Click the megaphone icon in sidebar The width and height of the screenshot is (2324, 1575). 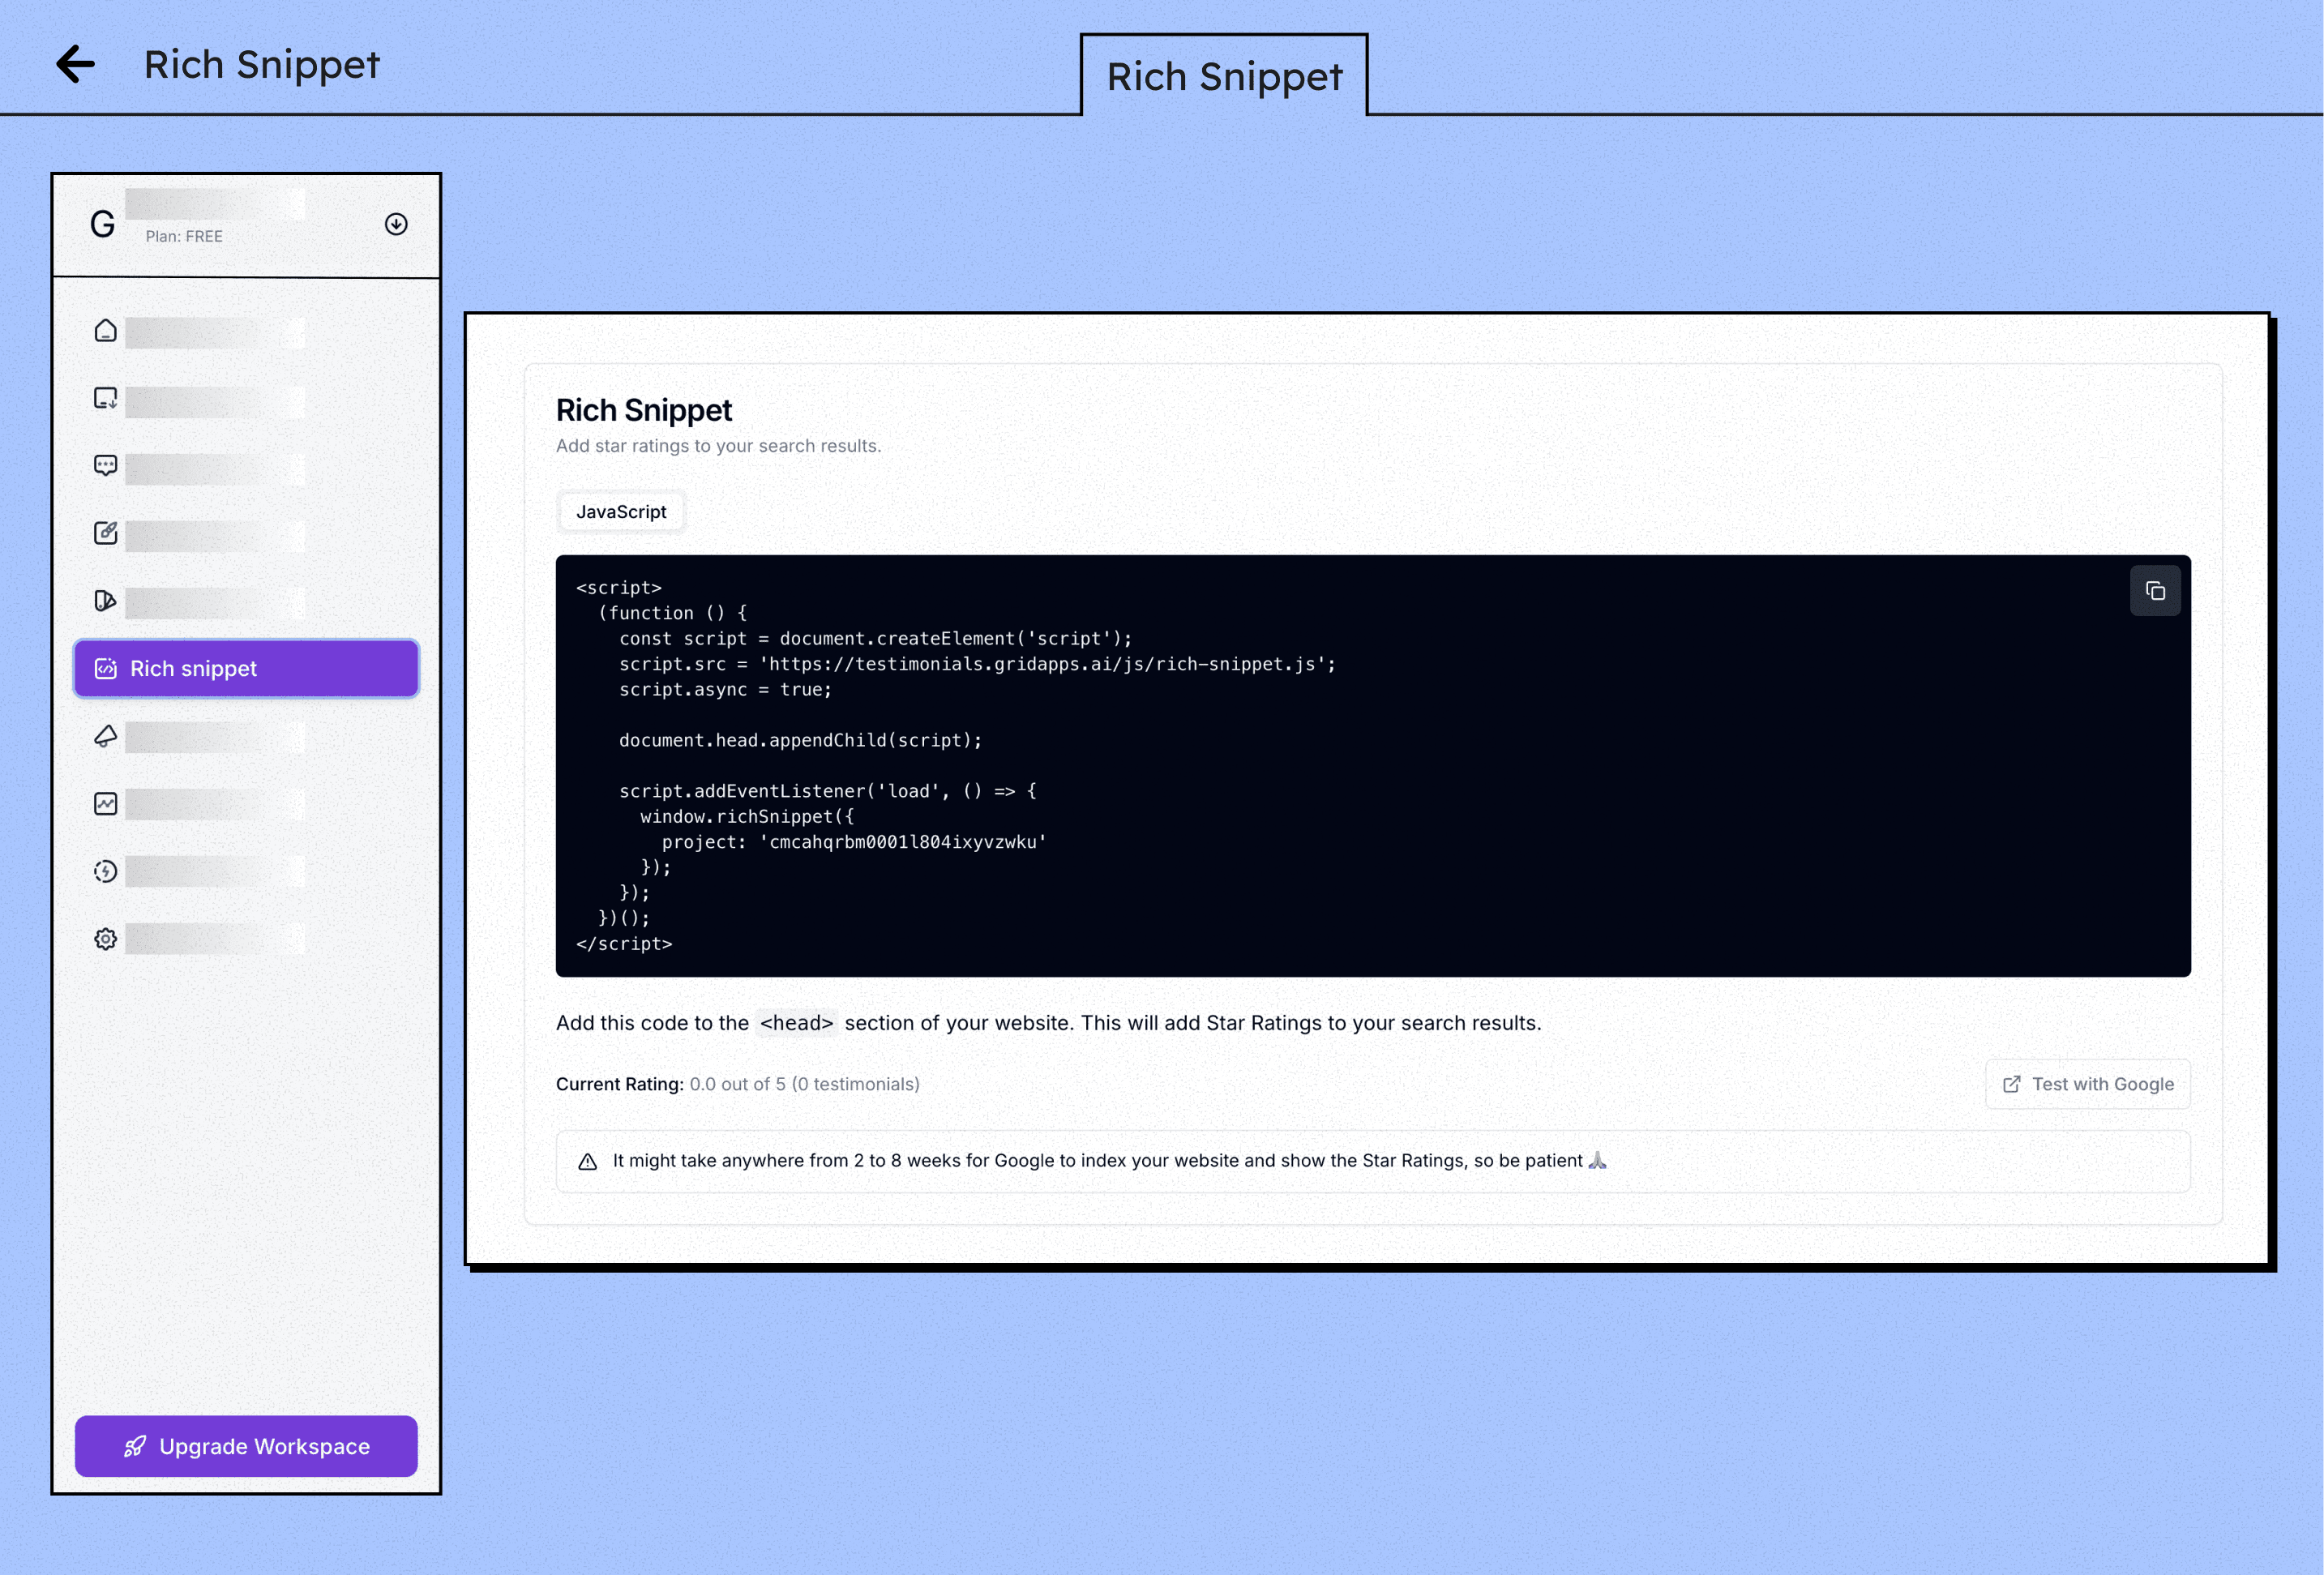point(105,737)
